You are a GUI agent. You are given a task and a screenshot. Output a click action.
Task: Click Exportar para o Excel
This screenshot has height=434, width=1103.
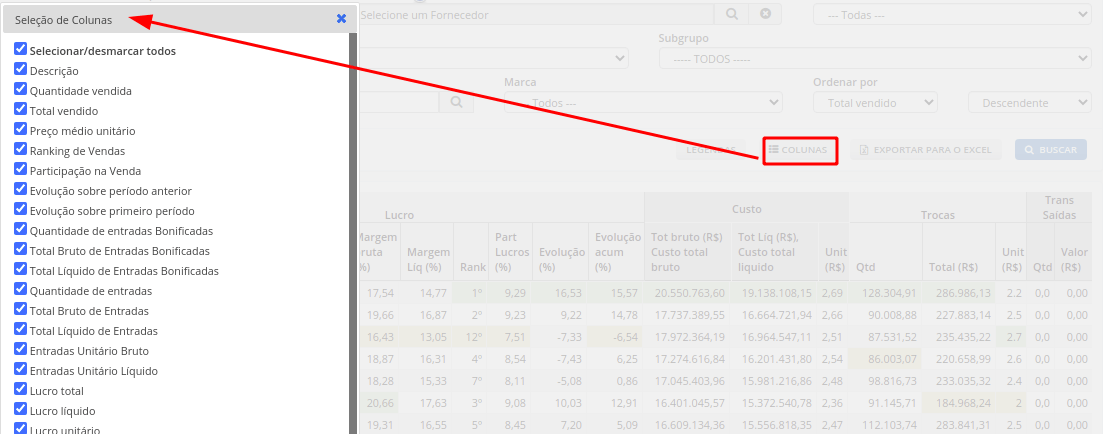point(926,150)
